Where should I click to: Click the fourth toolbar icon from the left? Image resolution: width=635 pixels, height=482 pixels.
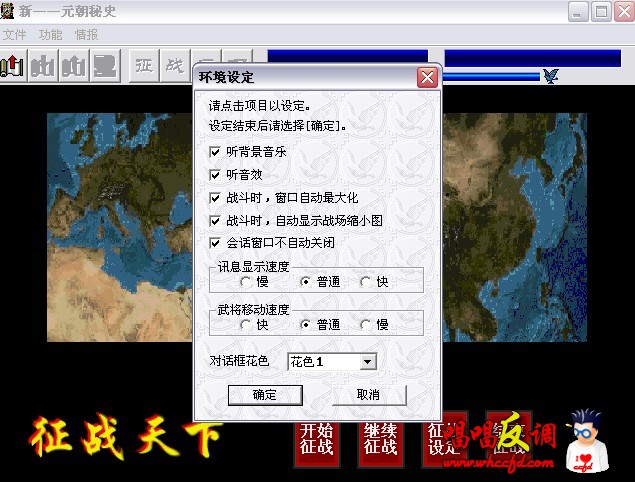tap(104, 66)
